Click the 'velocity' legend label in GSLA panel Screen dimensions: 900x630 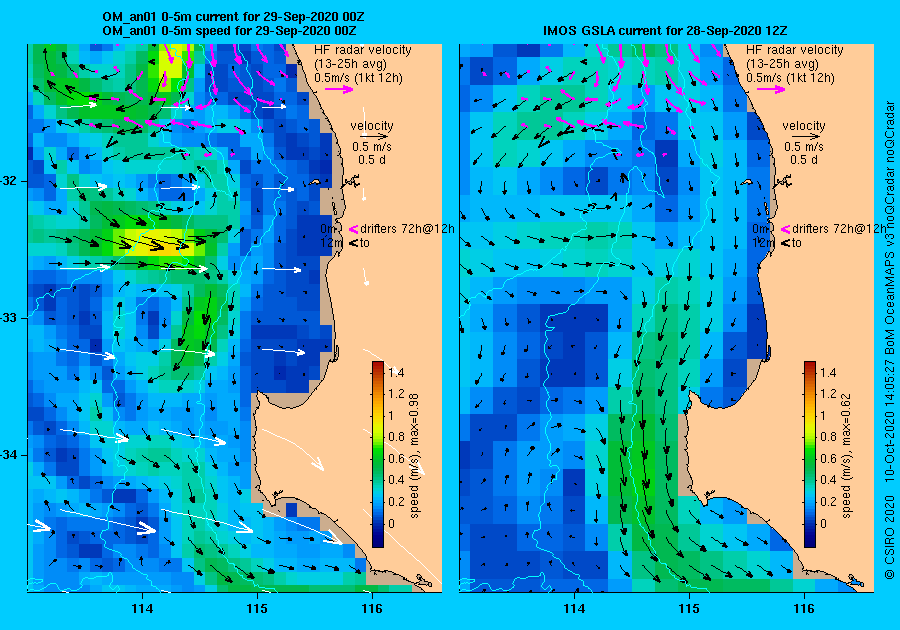tap(804, 126)
